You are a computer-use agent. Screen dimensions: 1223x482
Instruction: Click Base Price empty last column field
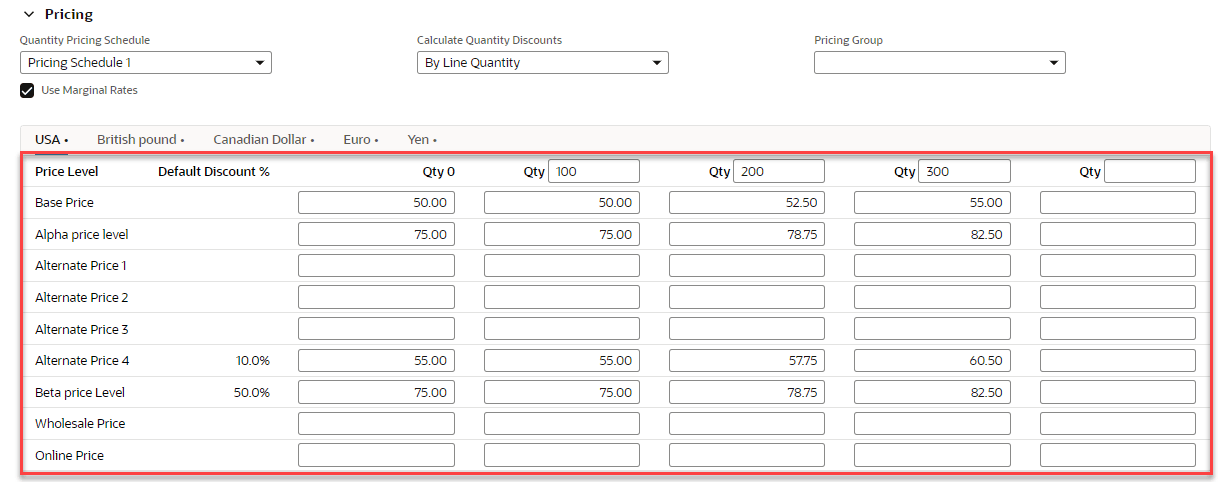point(1118,203)
